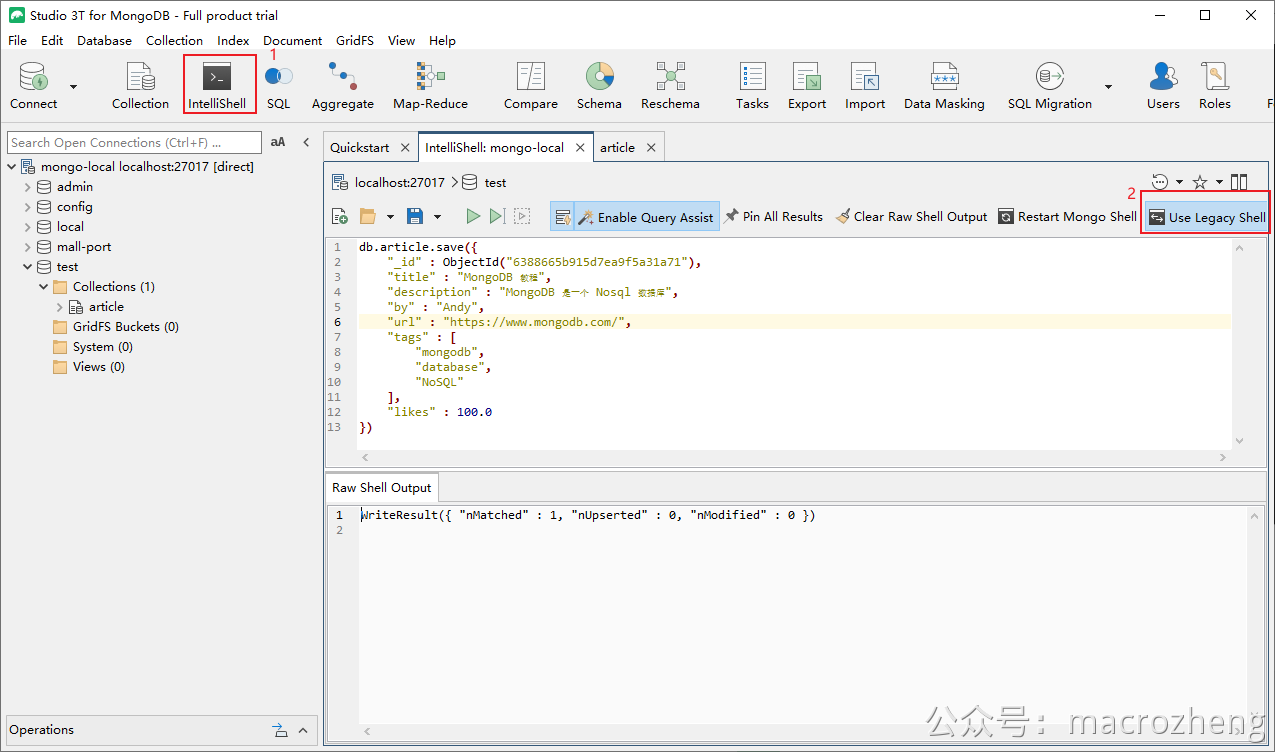Run statement at cursor step button
Viewport: 1275px width, 752px height.
[497, 216]
